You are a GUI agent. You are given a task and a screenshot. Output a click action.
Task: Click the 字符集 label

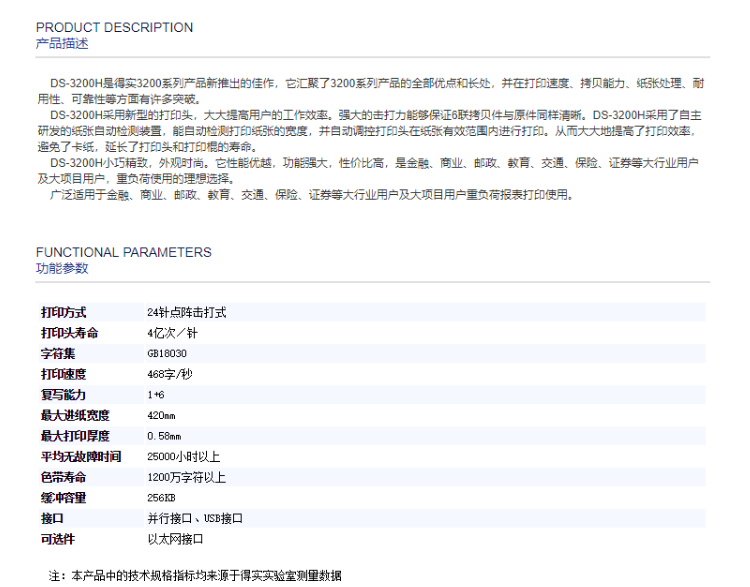click(x=58, y=354)
